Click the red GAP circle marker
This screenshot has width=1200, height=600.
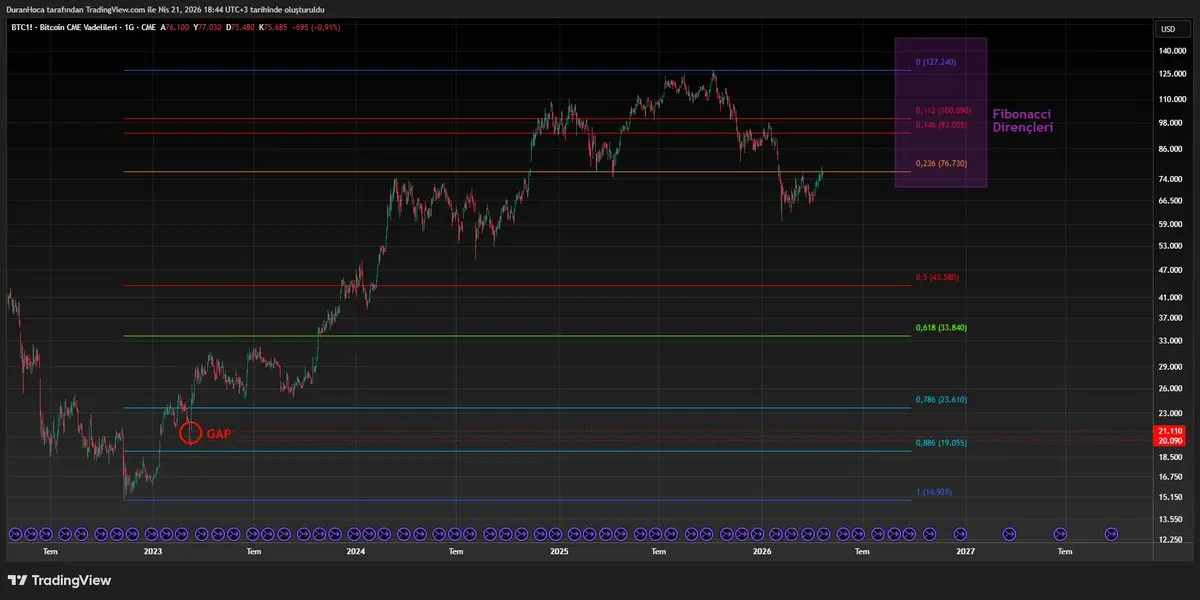pos(190,433)
